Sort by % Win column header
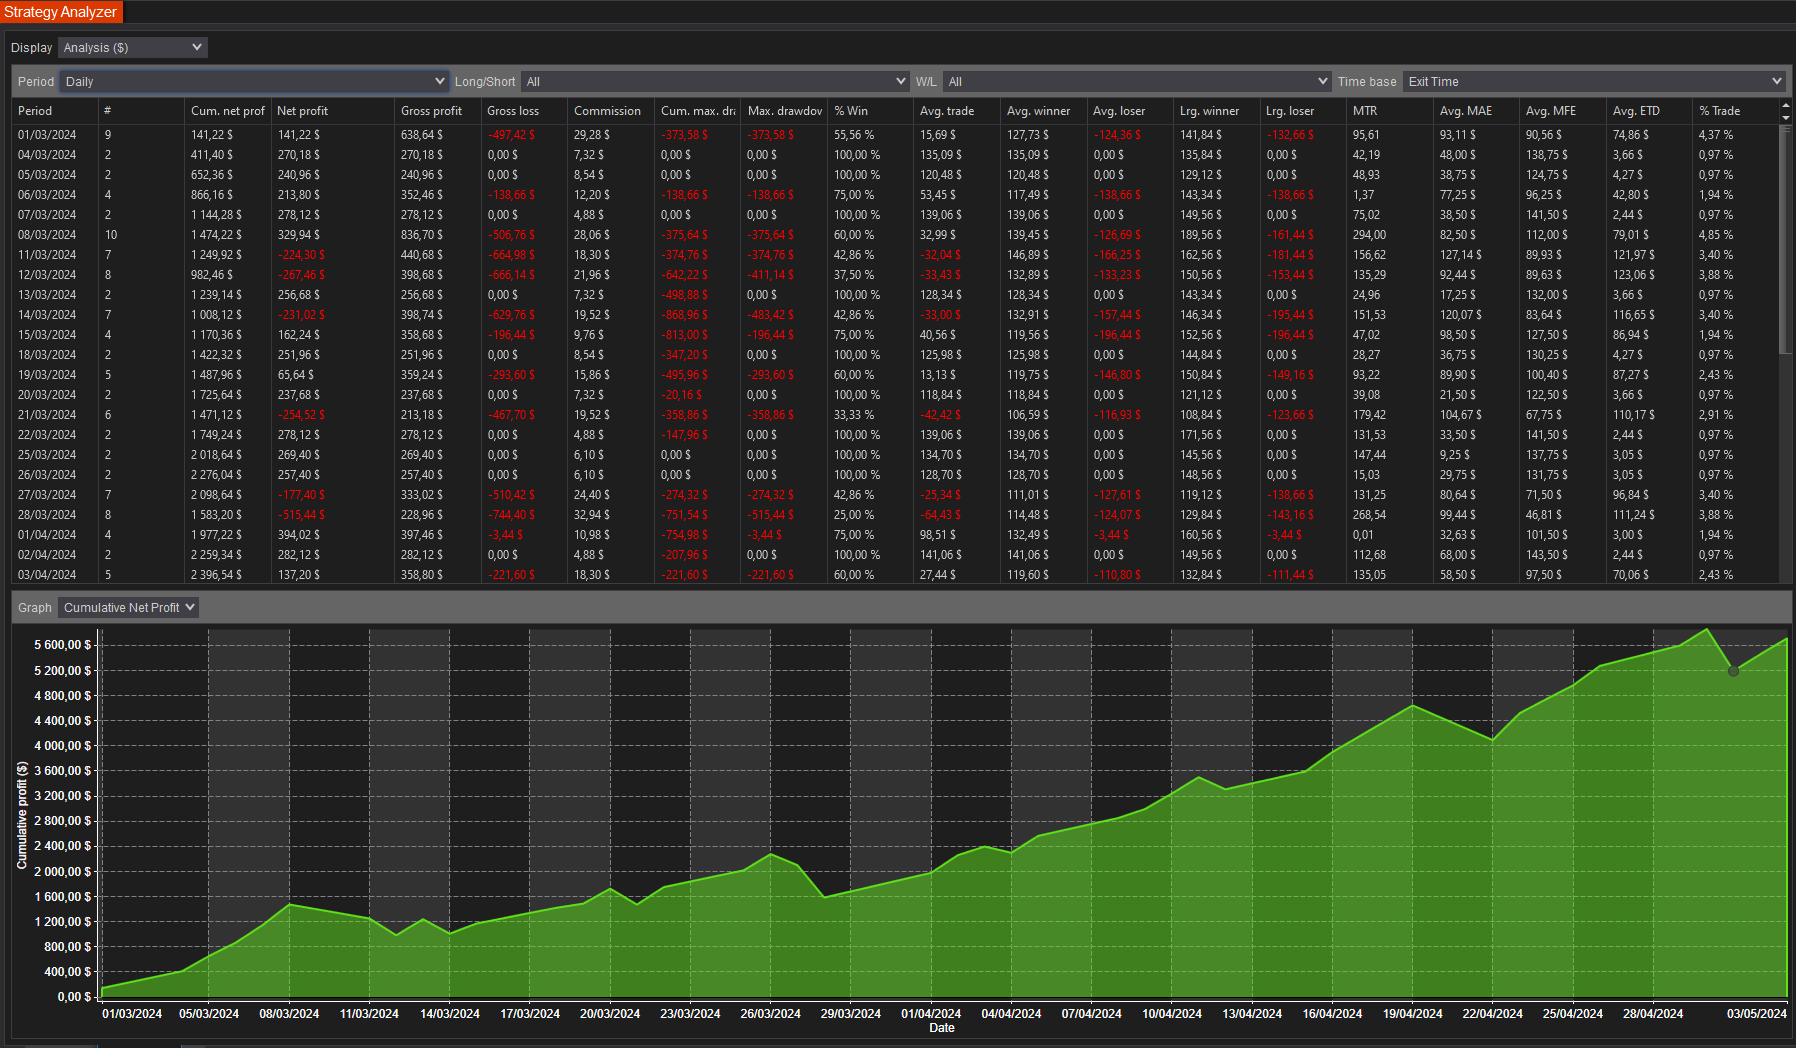 (x=870, y=111)
